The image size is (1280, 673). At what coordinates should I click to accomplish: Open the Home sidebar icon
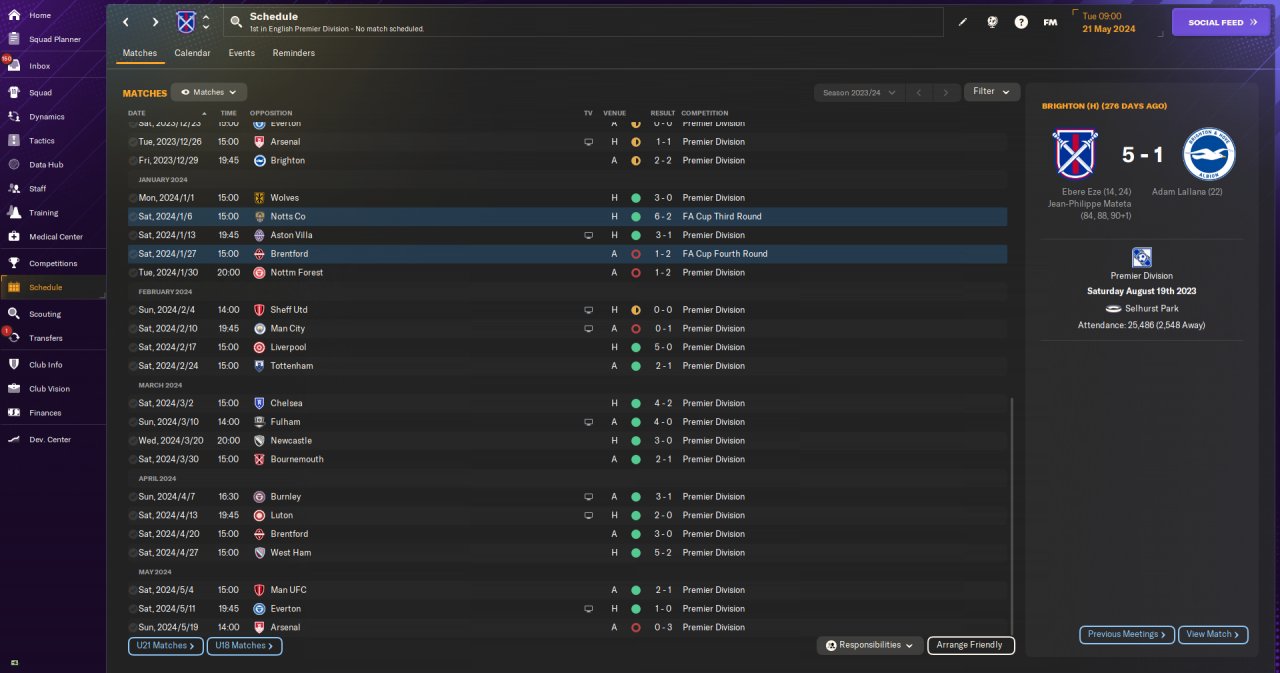(x=14, y=15)
